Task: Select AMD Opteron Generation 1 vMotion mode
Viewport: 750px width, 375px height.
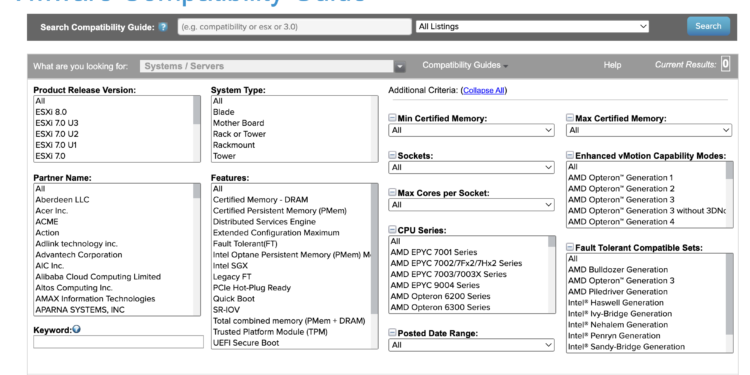Action: (620, 178)
